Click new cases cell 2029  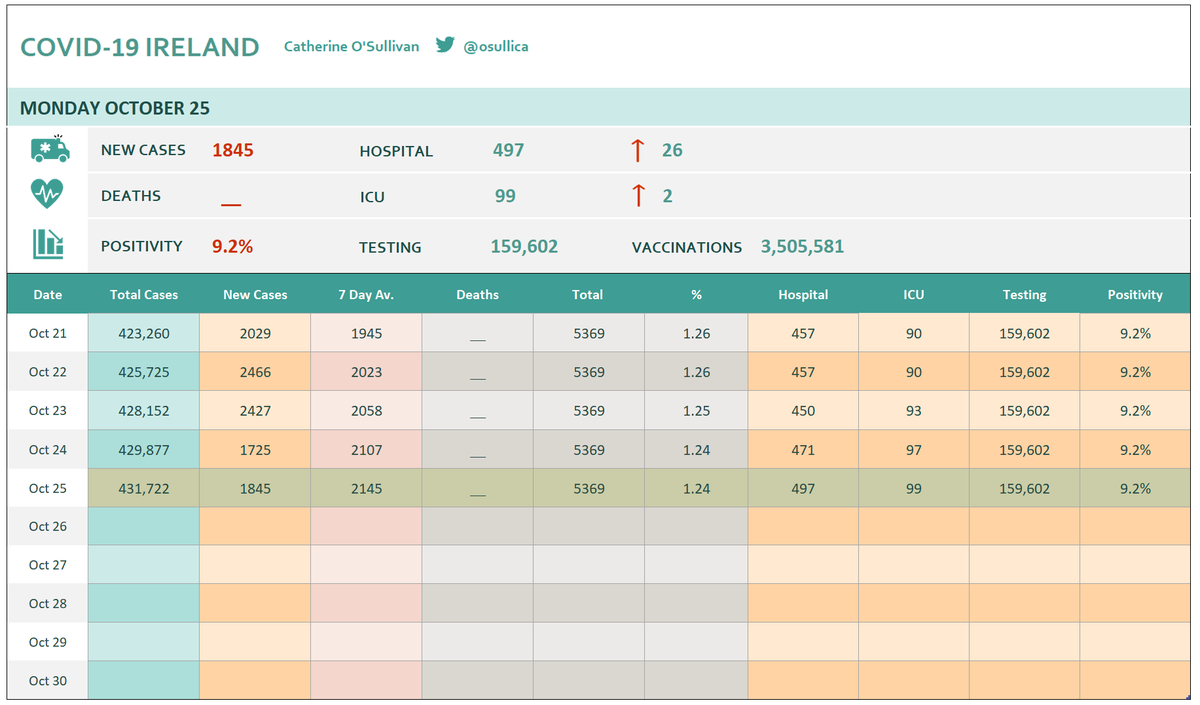tap(255, 333)
